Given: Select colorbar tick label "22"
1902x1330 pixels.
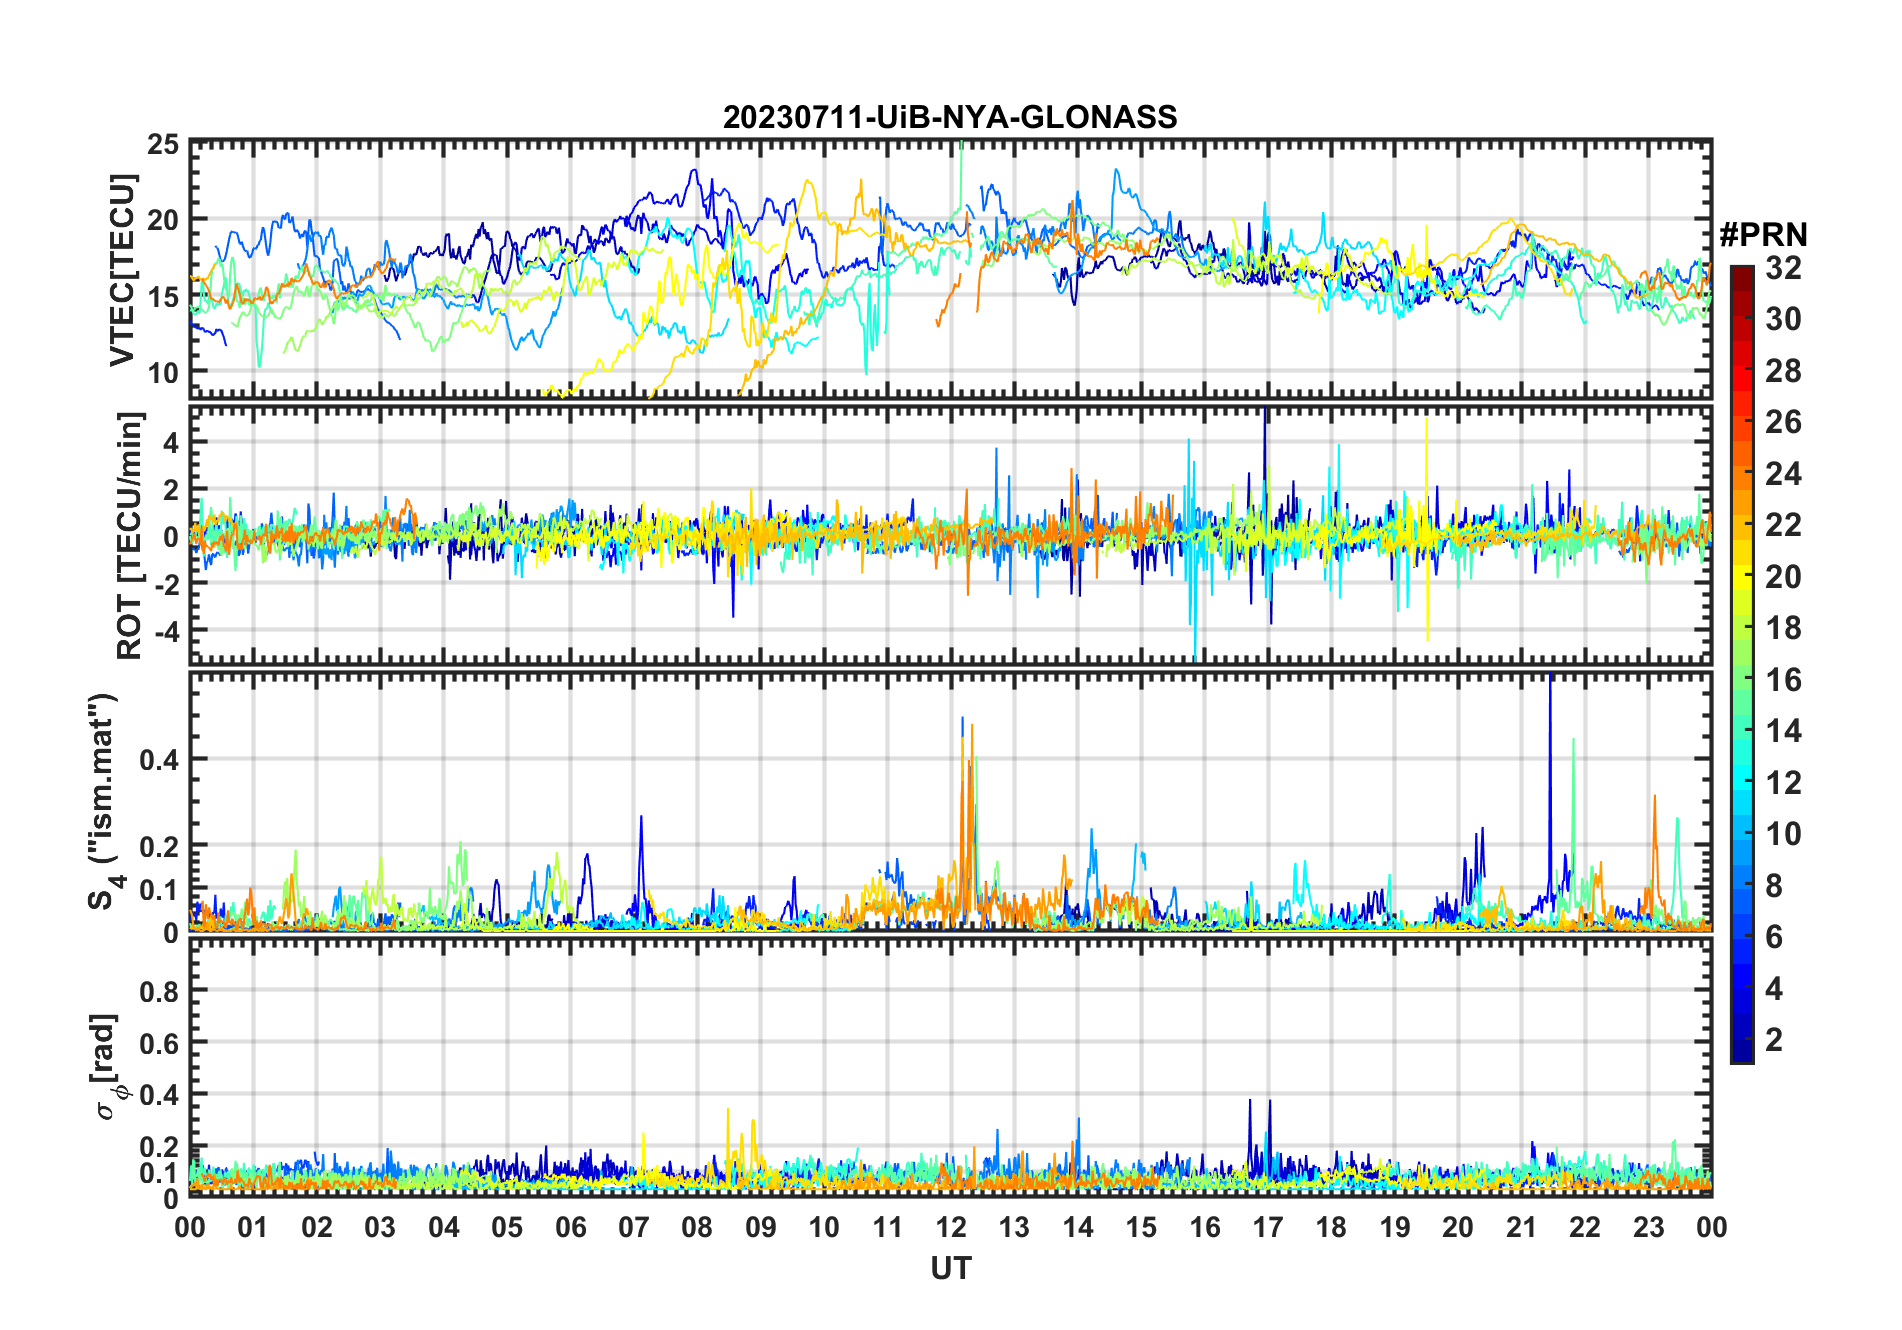Looking at the screenshot, I should point(1783,525).
